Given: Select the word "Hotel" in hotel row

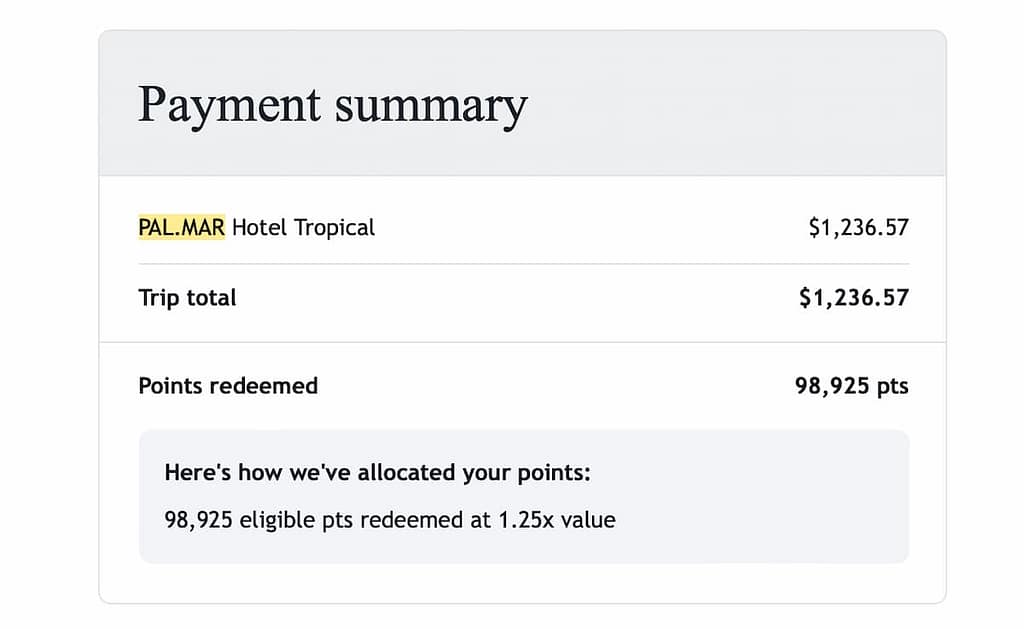Looking at the screenshot, I should pyautogui.click(x=260, y=227).
